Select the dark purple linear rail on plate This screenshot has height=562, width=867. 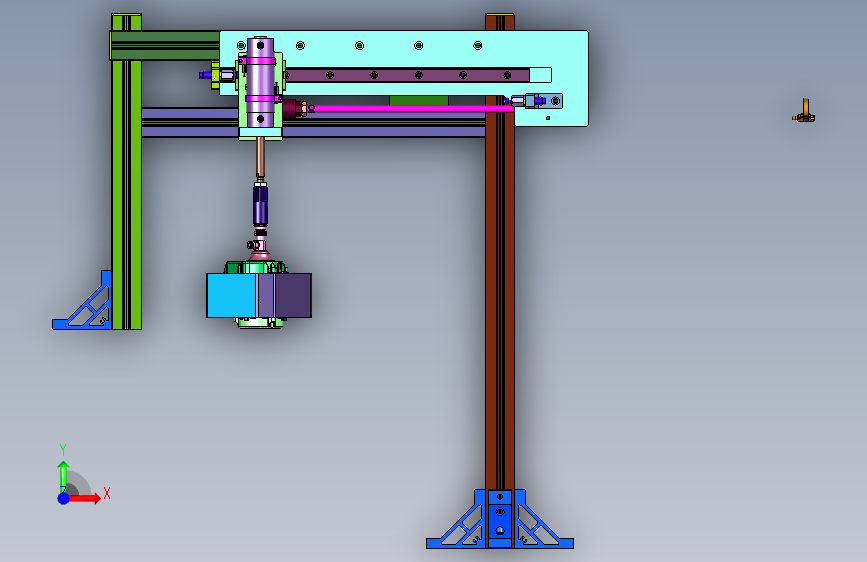tap(406, 75)
